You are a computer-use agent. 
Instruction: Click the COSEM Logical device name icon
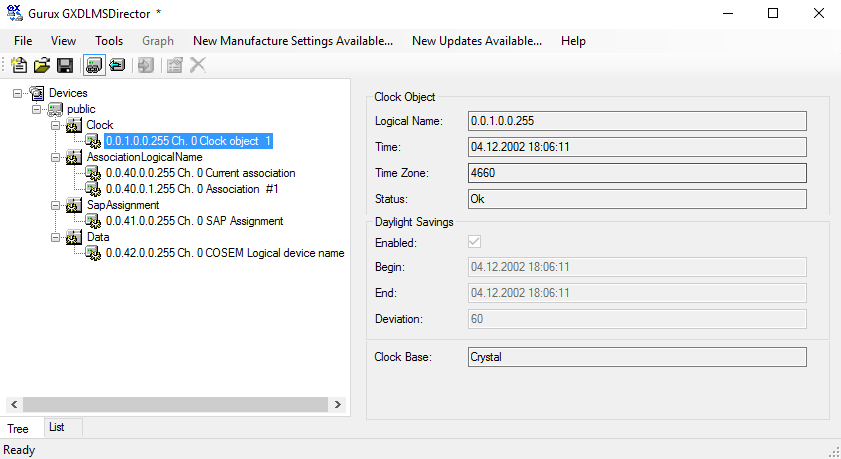pyautogui.click(x=93, y=253)
